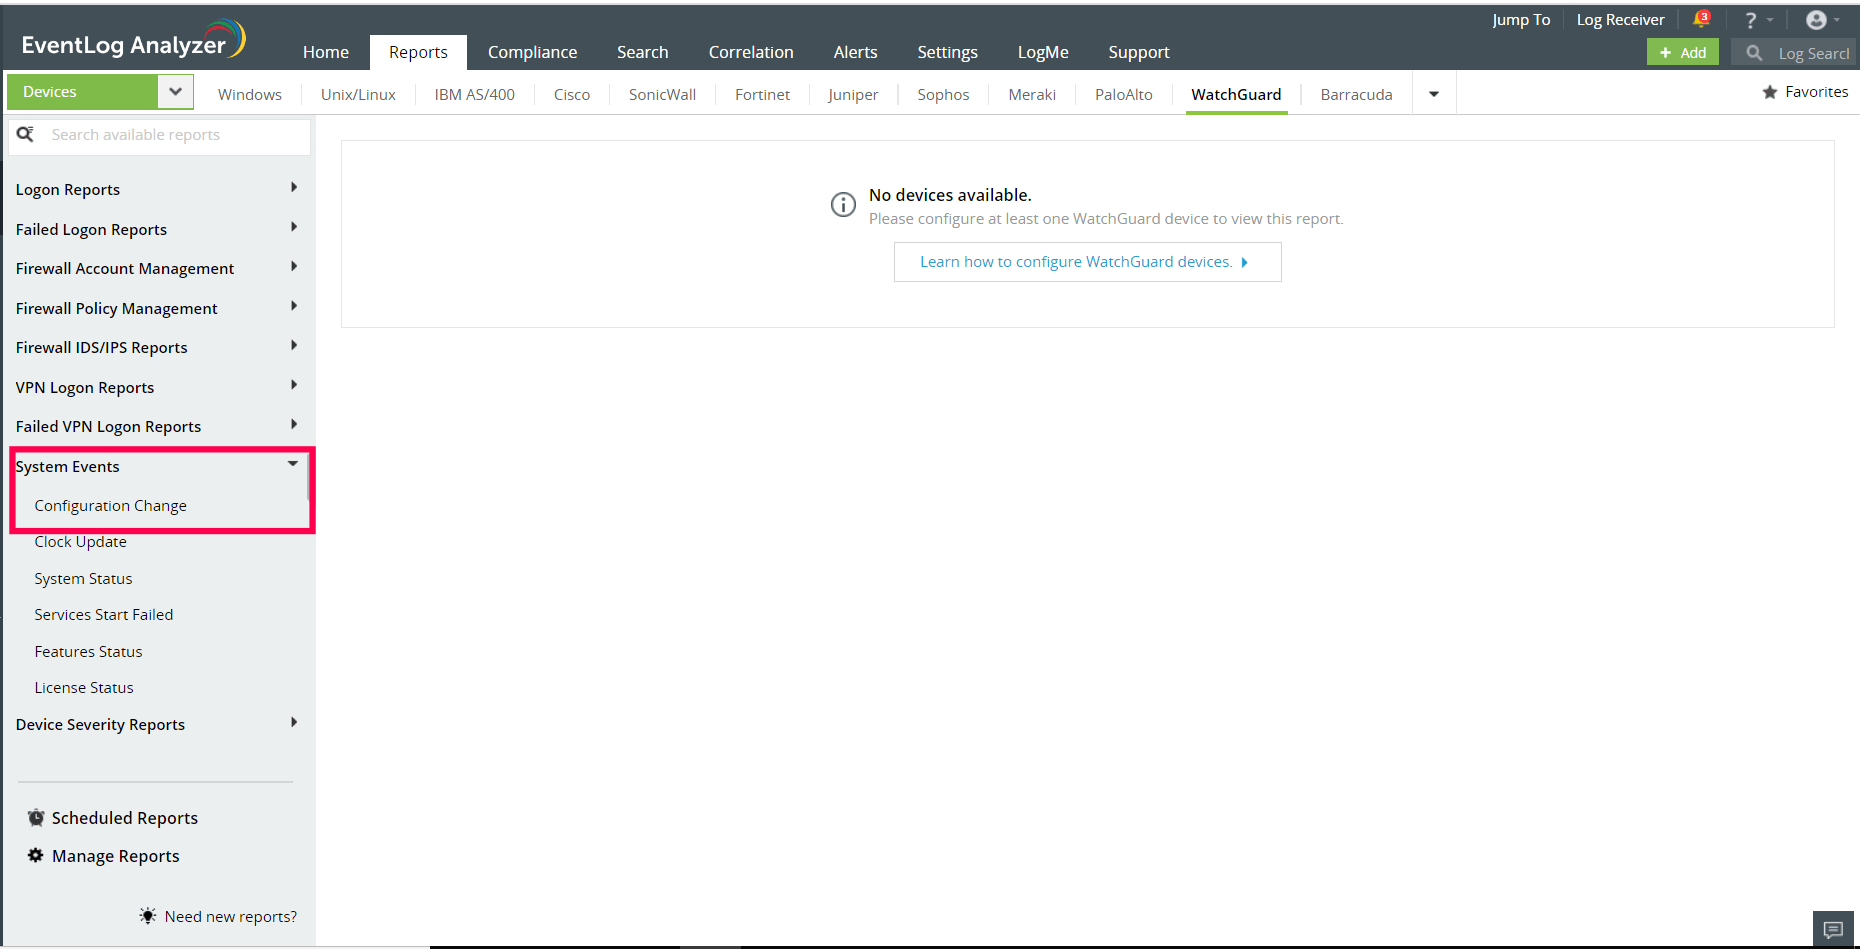Open the Correlation tab
Viewport: 1860px width, 949px height.
coord(751,52)
